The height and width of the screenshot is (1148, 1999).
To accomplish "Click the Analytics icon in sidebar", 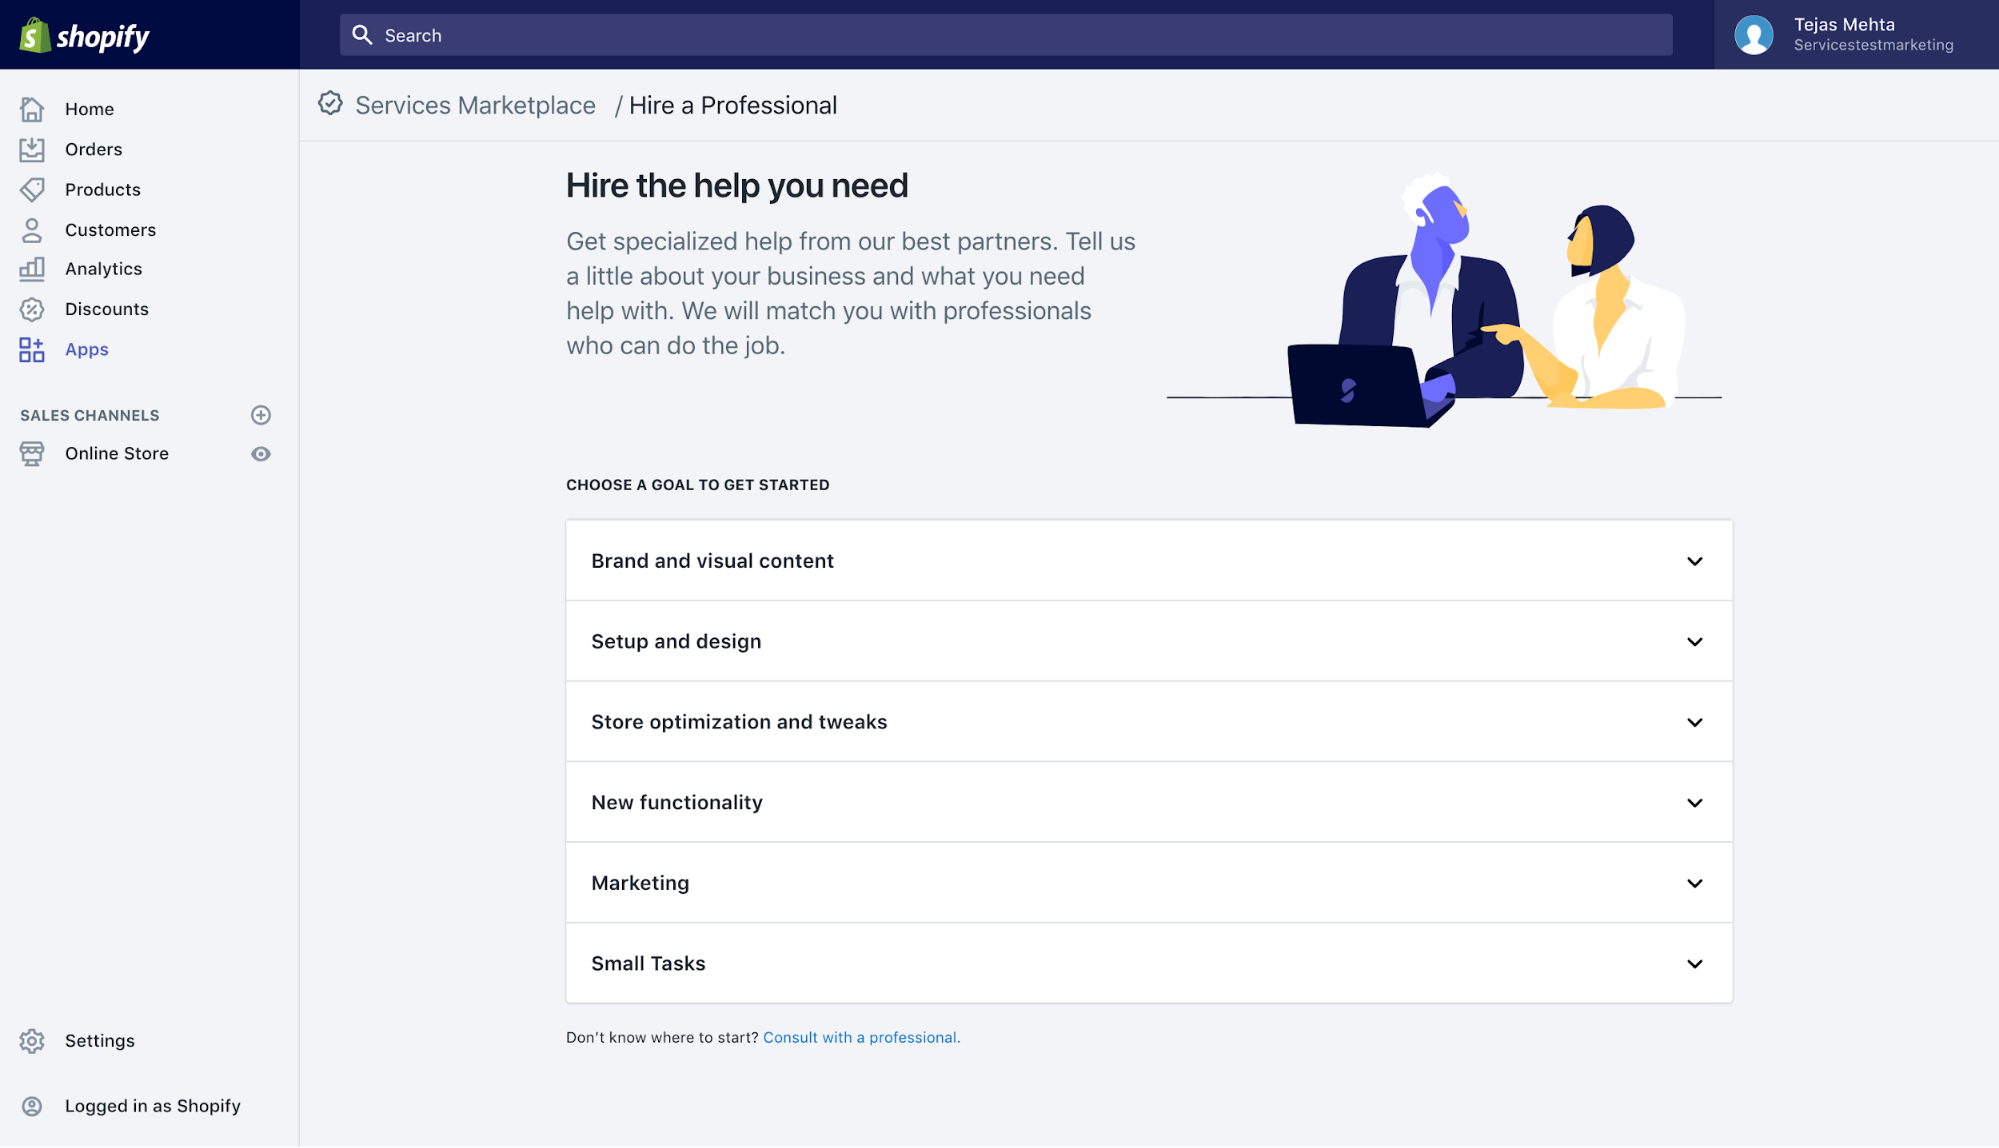I will [x=32, y=269].
